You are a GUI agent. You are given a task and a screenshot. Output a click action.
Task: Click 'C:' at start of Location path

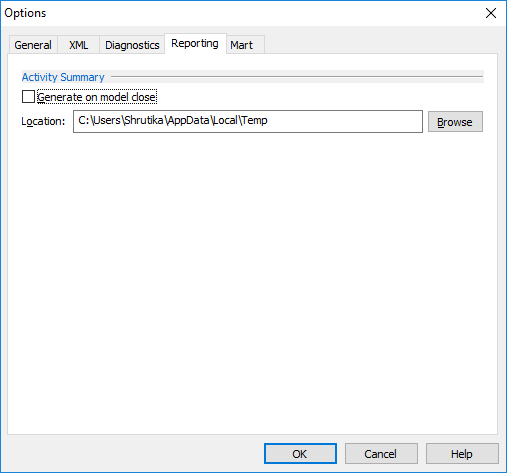coord(83,120)
